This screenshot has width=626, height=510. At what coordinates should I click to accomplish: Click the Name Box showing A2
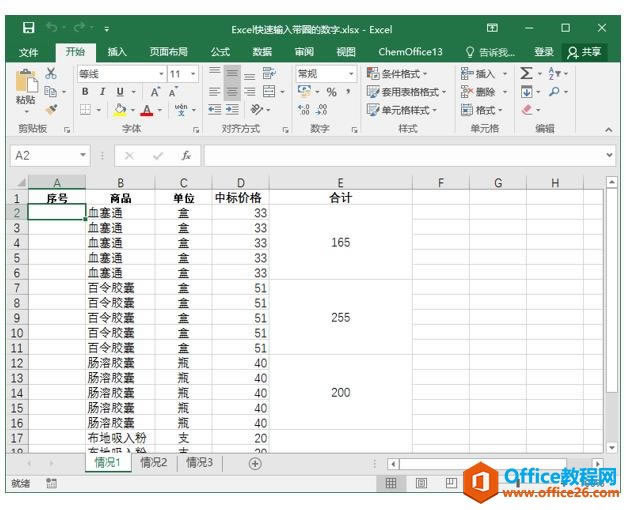pyautogui.click(x=50, y=155)
